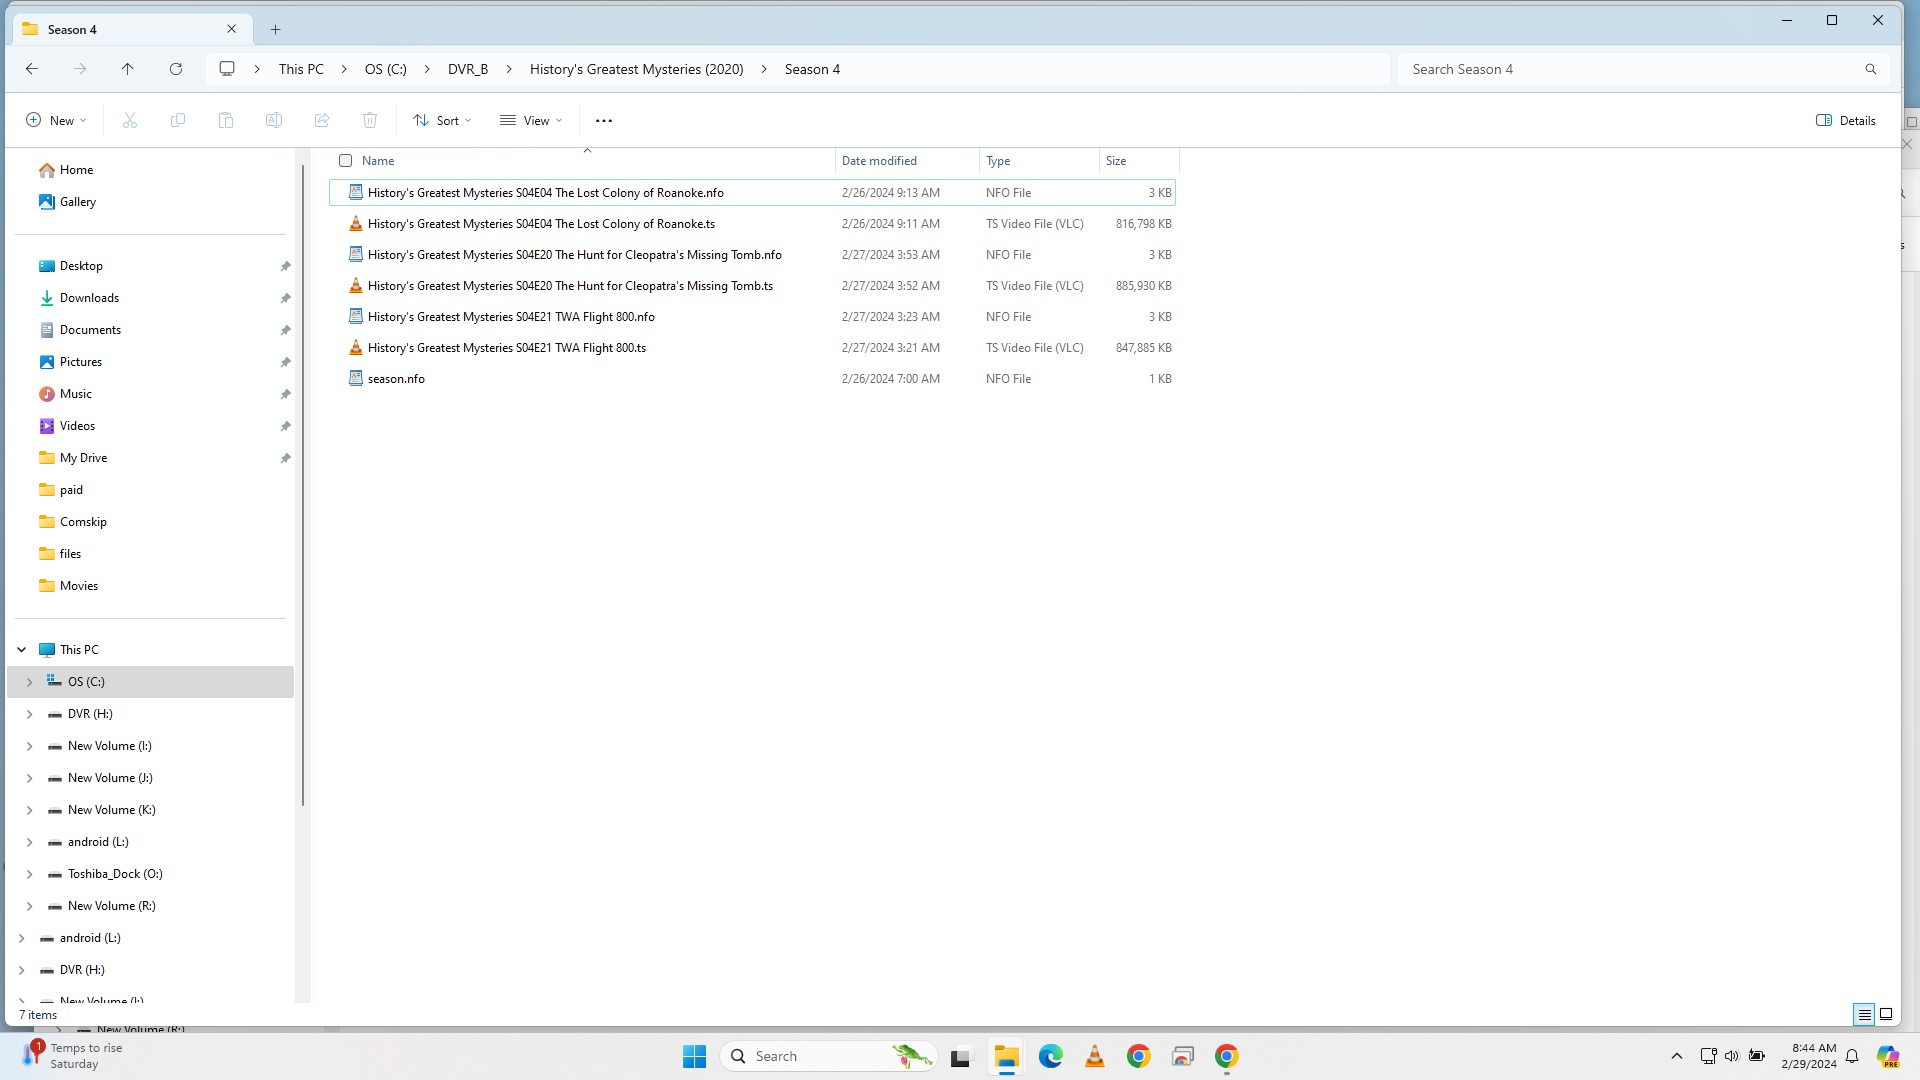Screen dimensions: 1920x1080
Task: Open VLC from the taskbar
Action: 1095,1056
